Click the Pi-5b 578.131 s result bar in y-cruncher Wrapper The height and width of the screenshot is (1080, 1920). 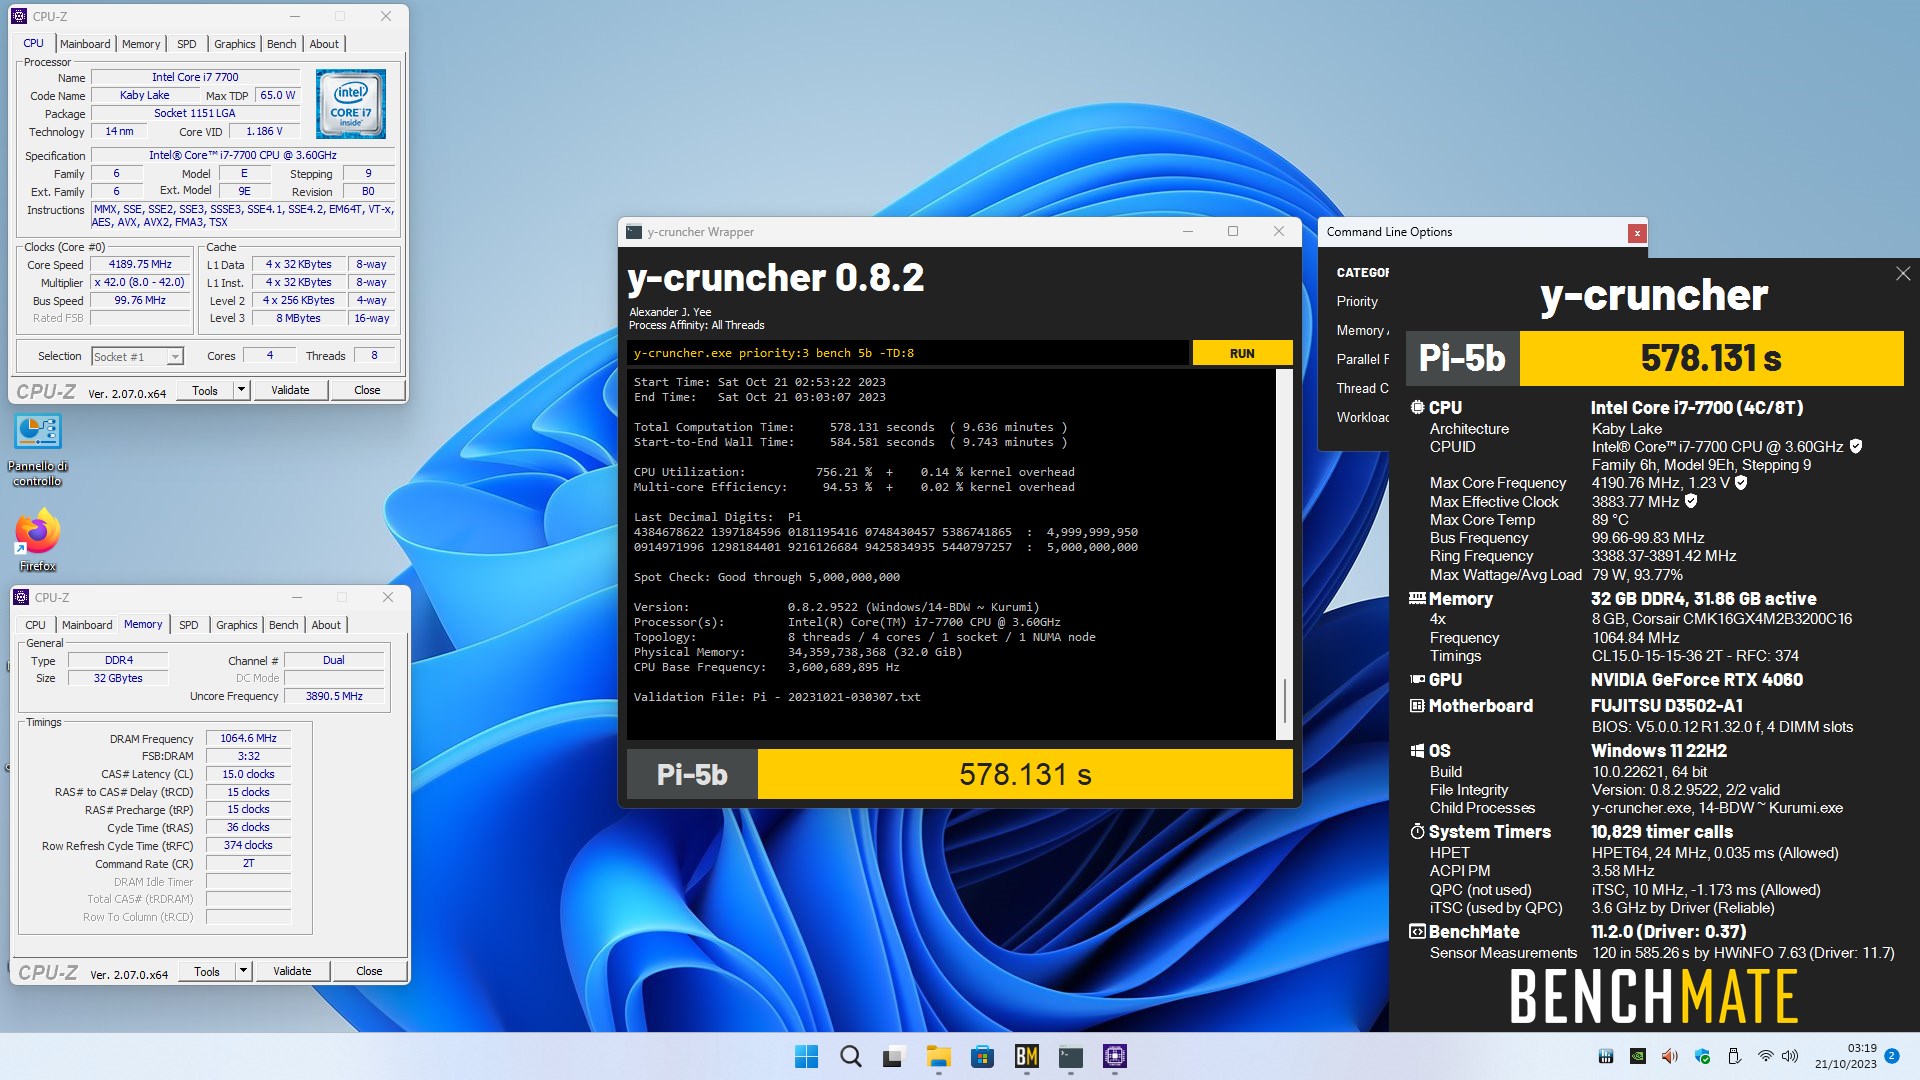[x=960, y=774]
